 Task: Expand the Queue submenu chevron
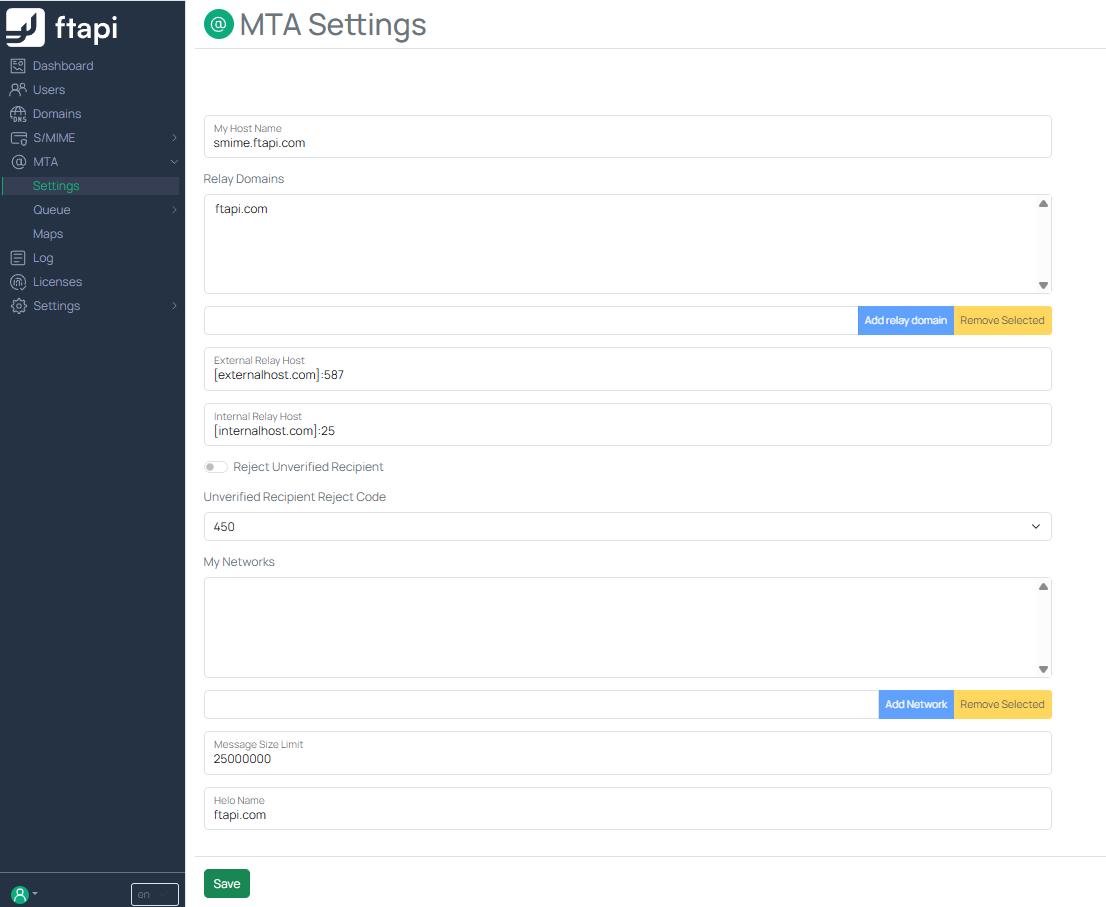(x=174, y=210)
